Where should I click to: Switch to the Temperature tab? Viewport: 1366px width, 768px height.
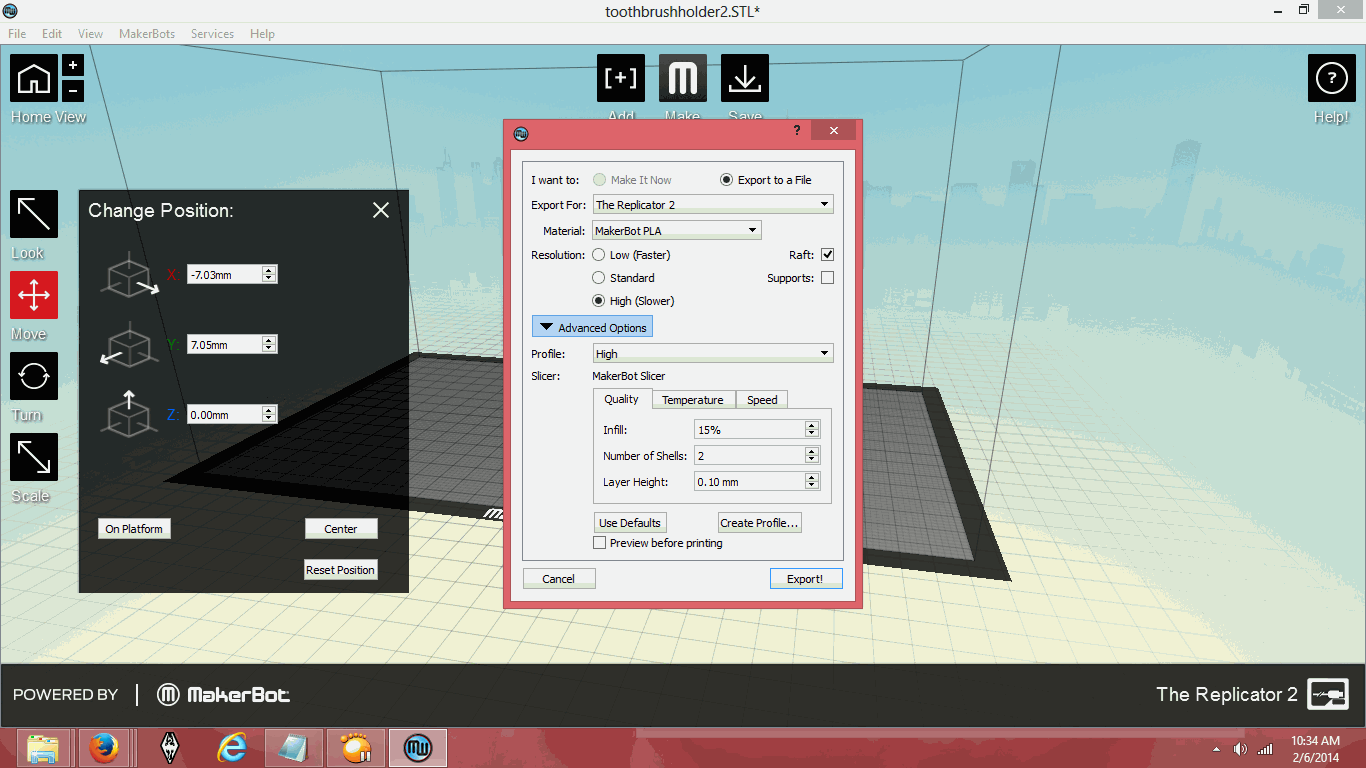pyautogui.click(x=693, y=400)
